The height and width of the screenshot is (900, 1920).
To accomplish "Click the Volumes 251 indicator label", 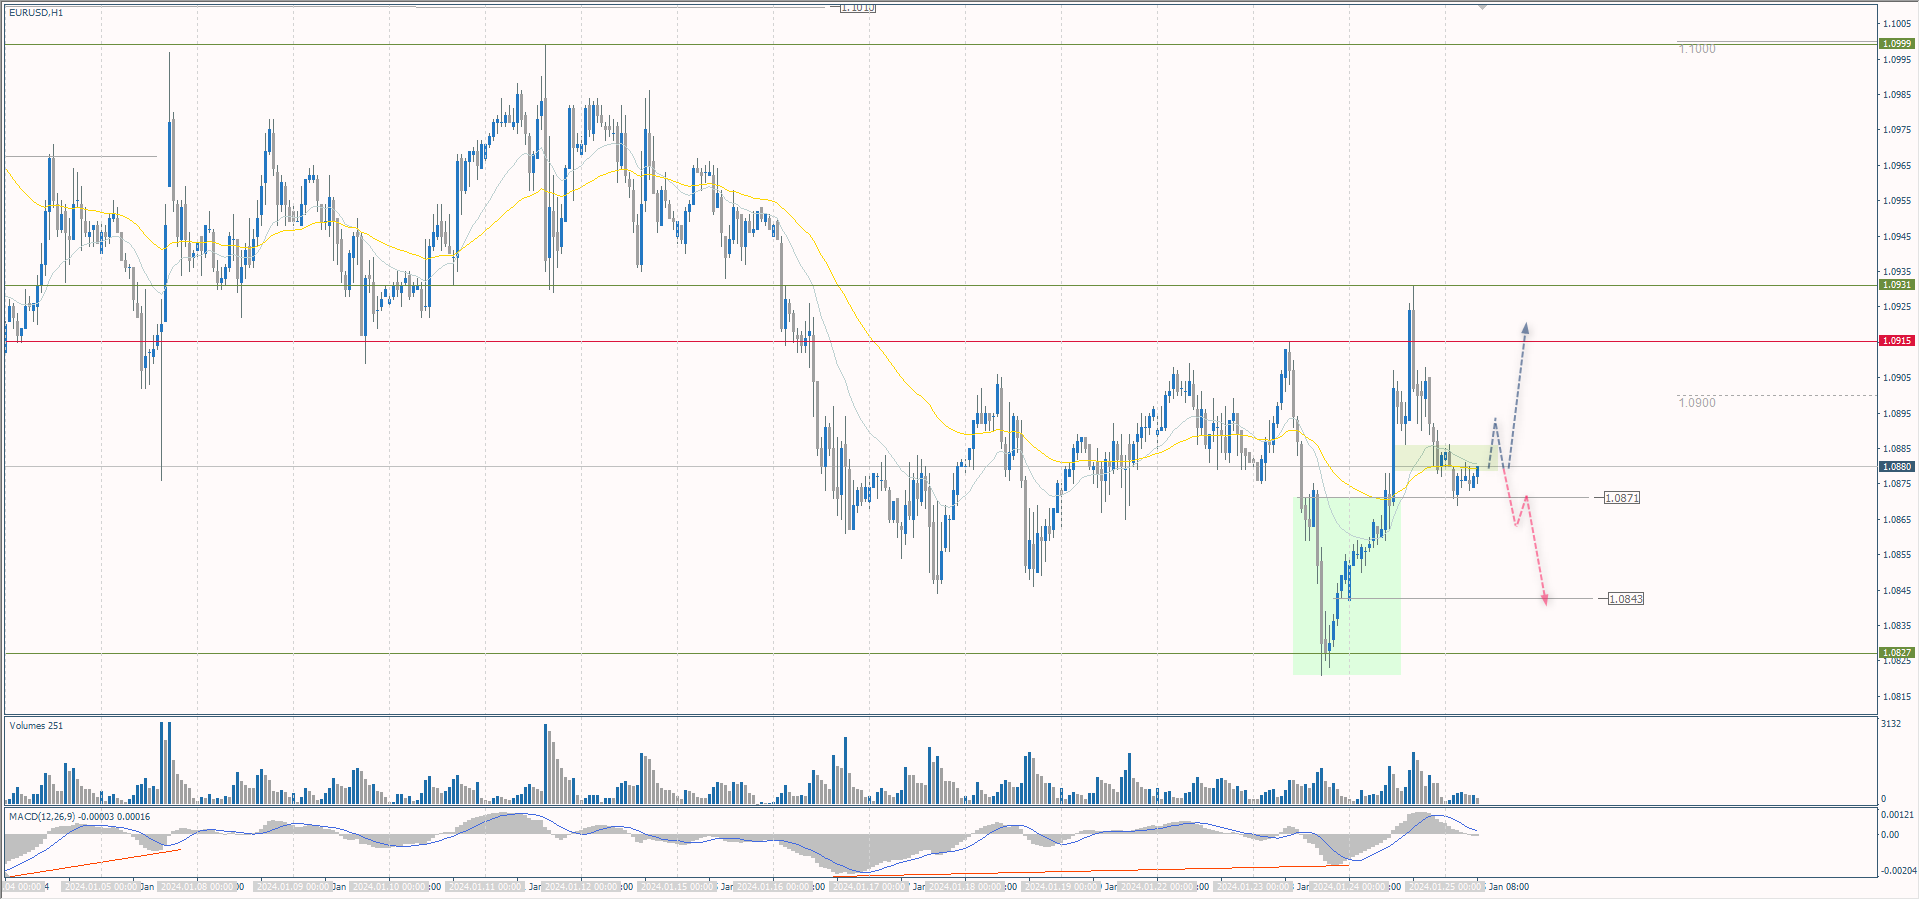I will pyautogui.click(x=36, y=726).
